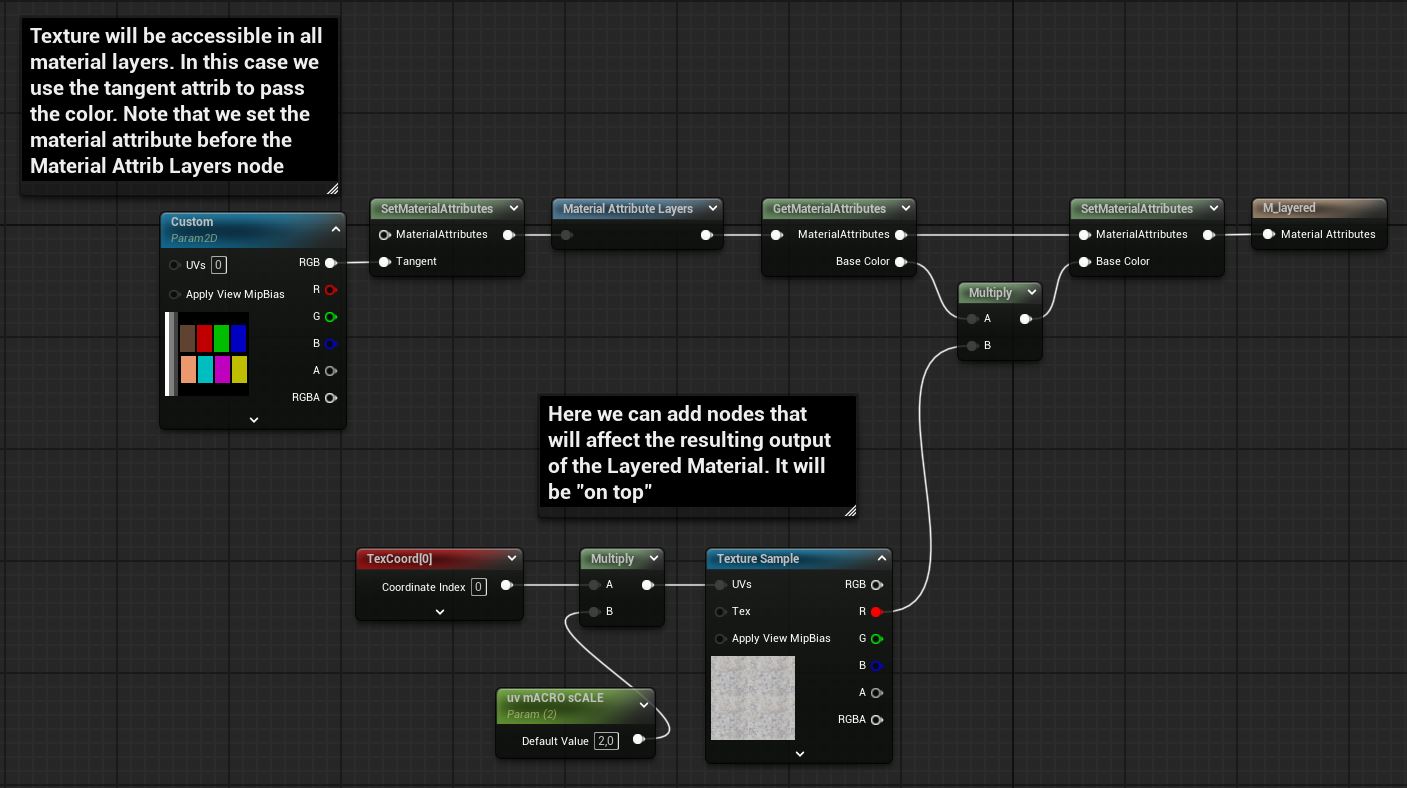Click green G output pin of Texture Sample
The width and height of the screenshot is (1407, 788).
(x=876, y=639)
